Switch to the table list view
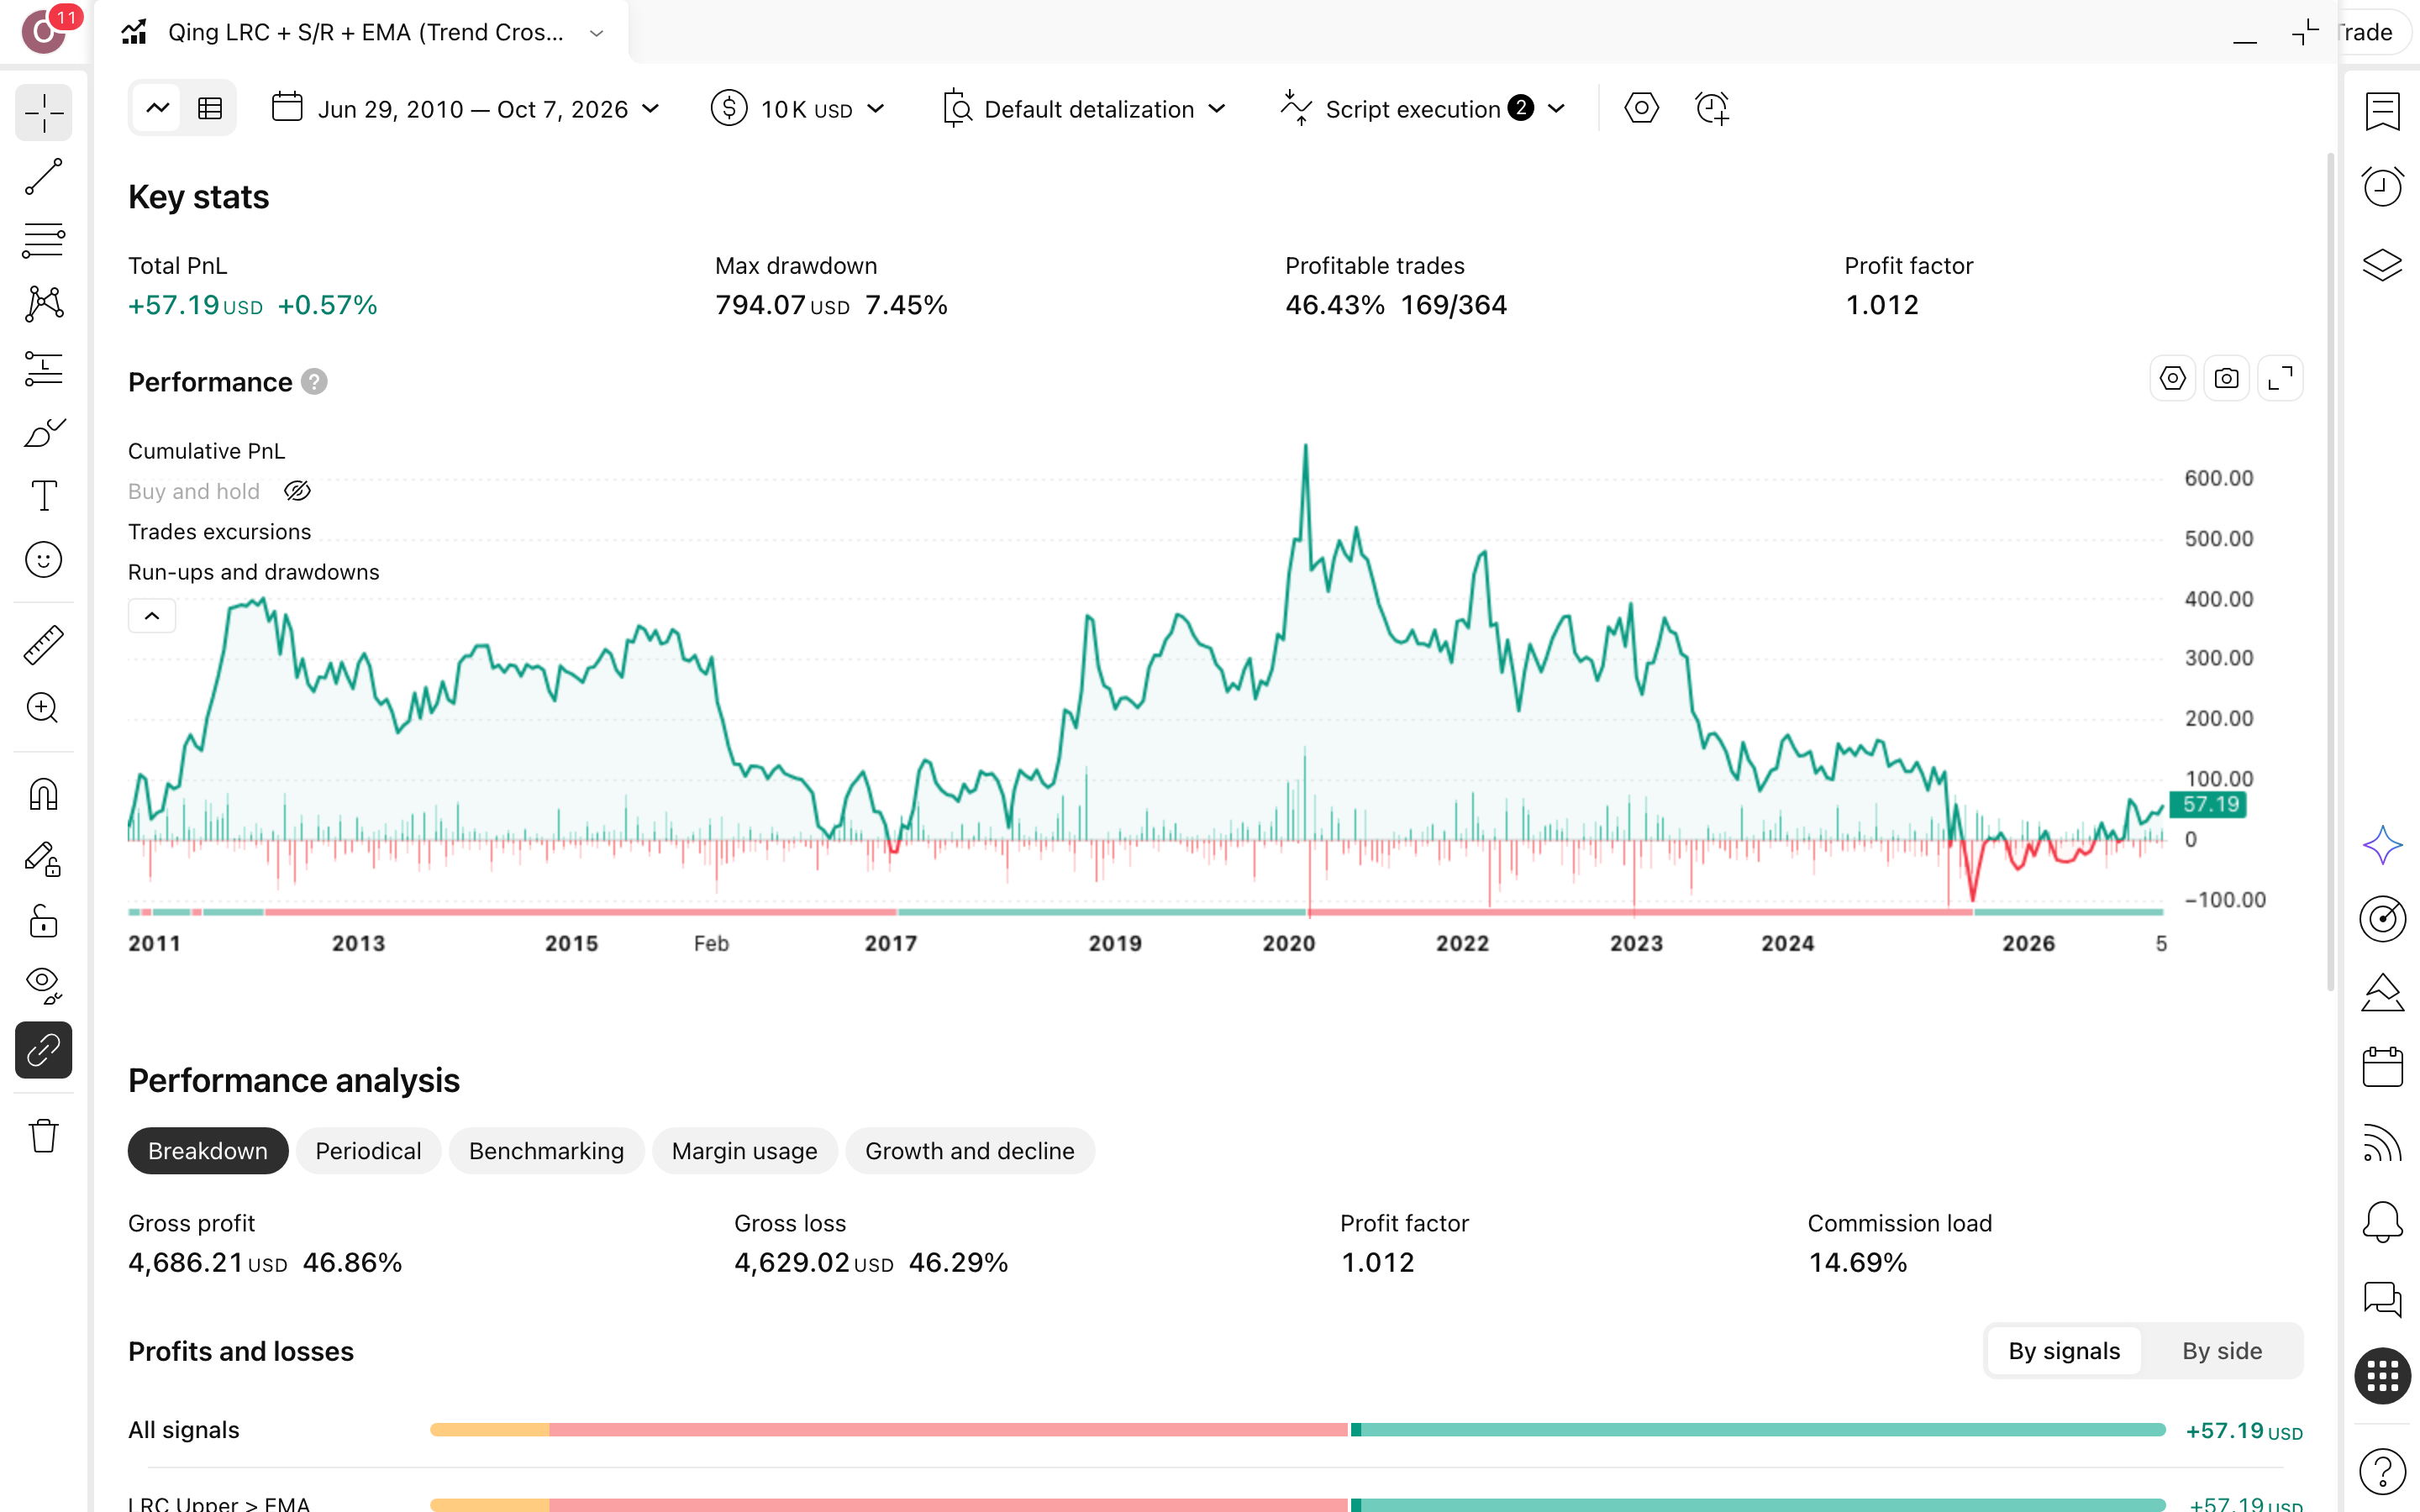This screenshot has width=2420, height=1512. (x=210, y=108)
